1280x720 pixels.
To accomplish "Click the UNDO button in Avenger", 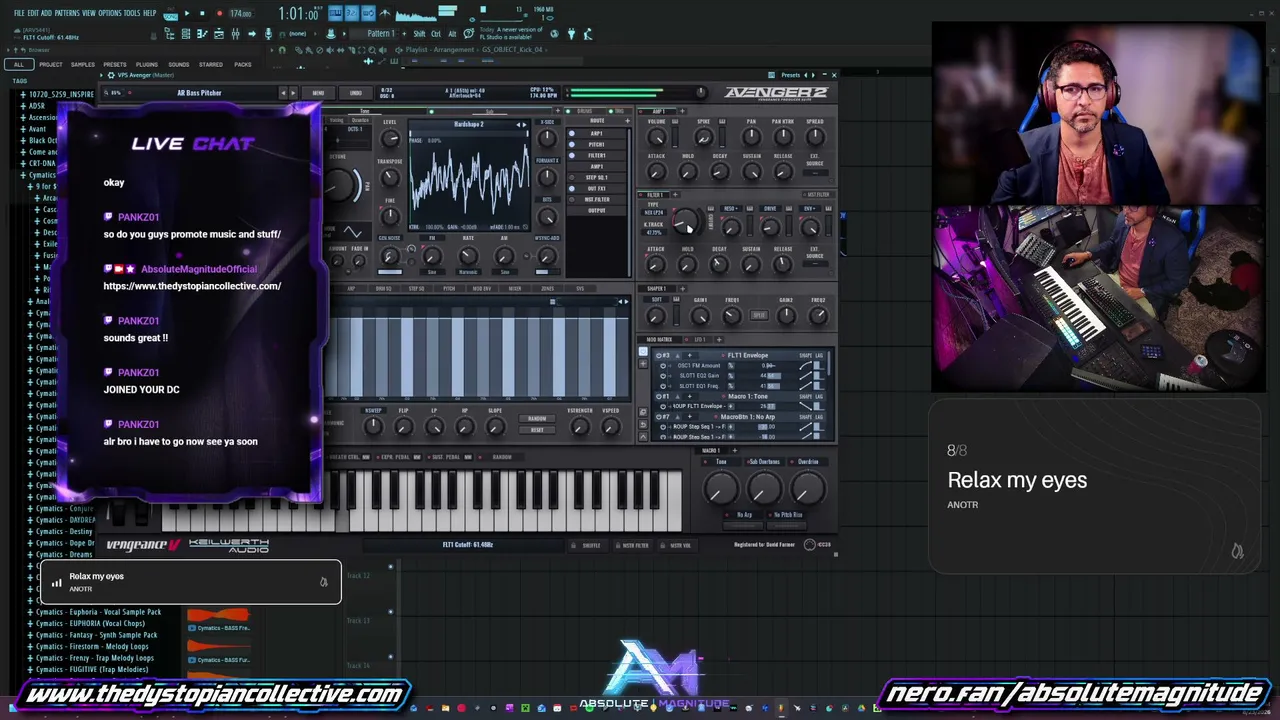I will click(x=356, y=93).
